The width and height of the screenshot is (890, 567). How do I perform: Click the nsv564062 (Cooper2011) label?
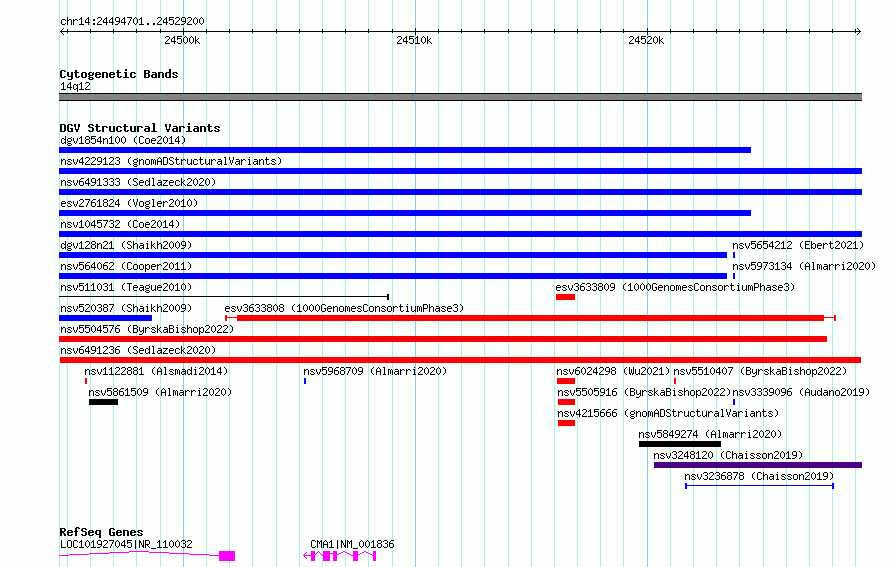[x=126, y=266]
